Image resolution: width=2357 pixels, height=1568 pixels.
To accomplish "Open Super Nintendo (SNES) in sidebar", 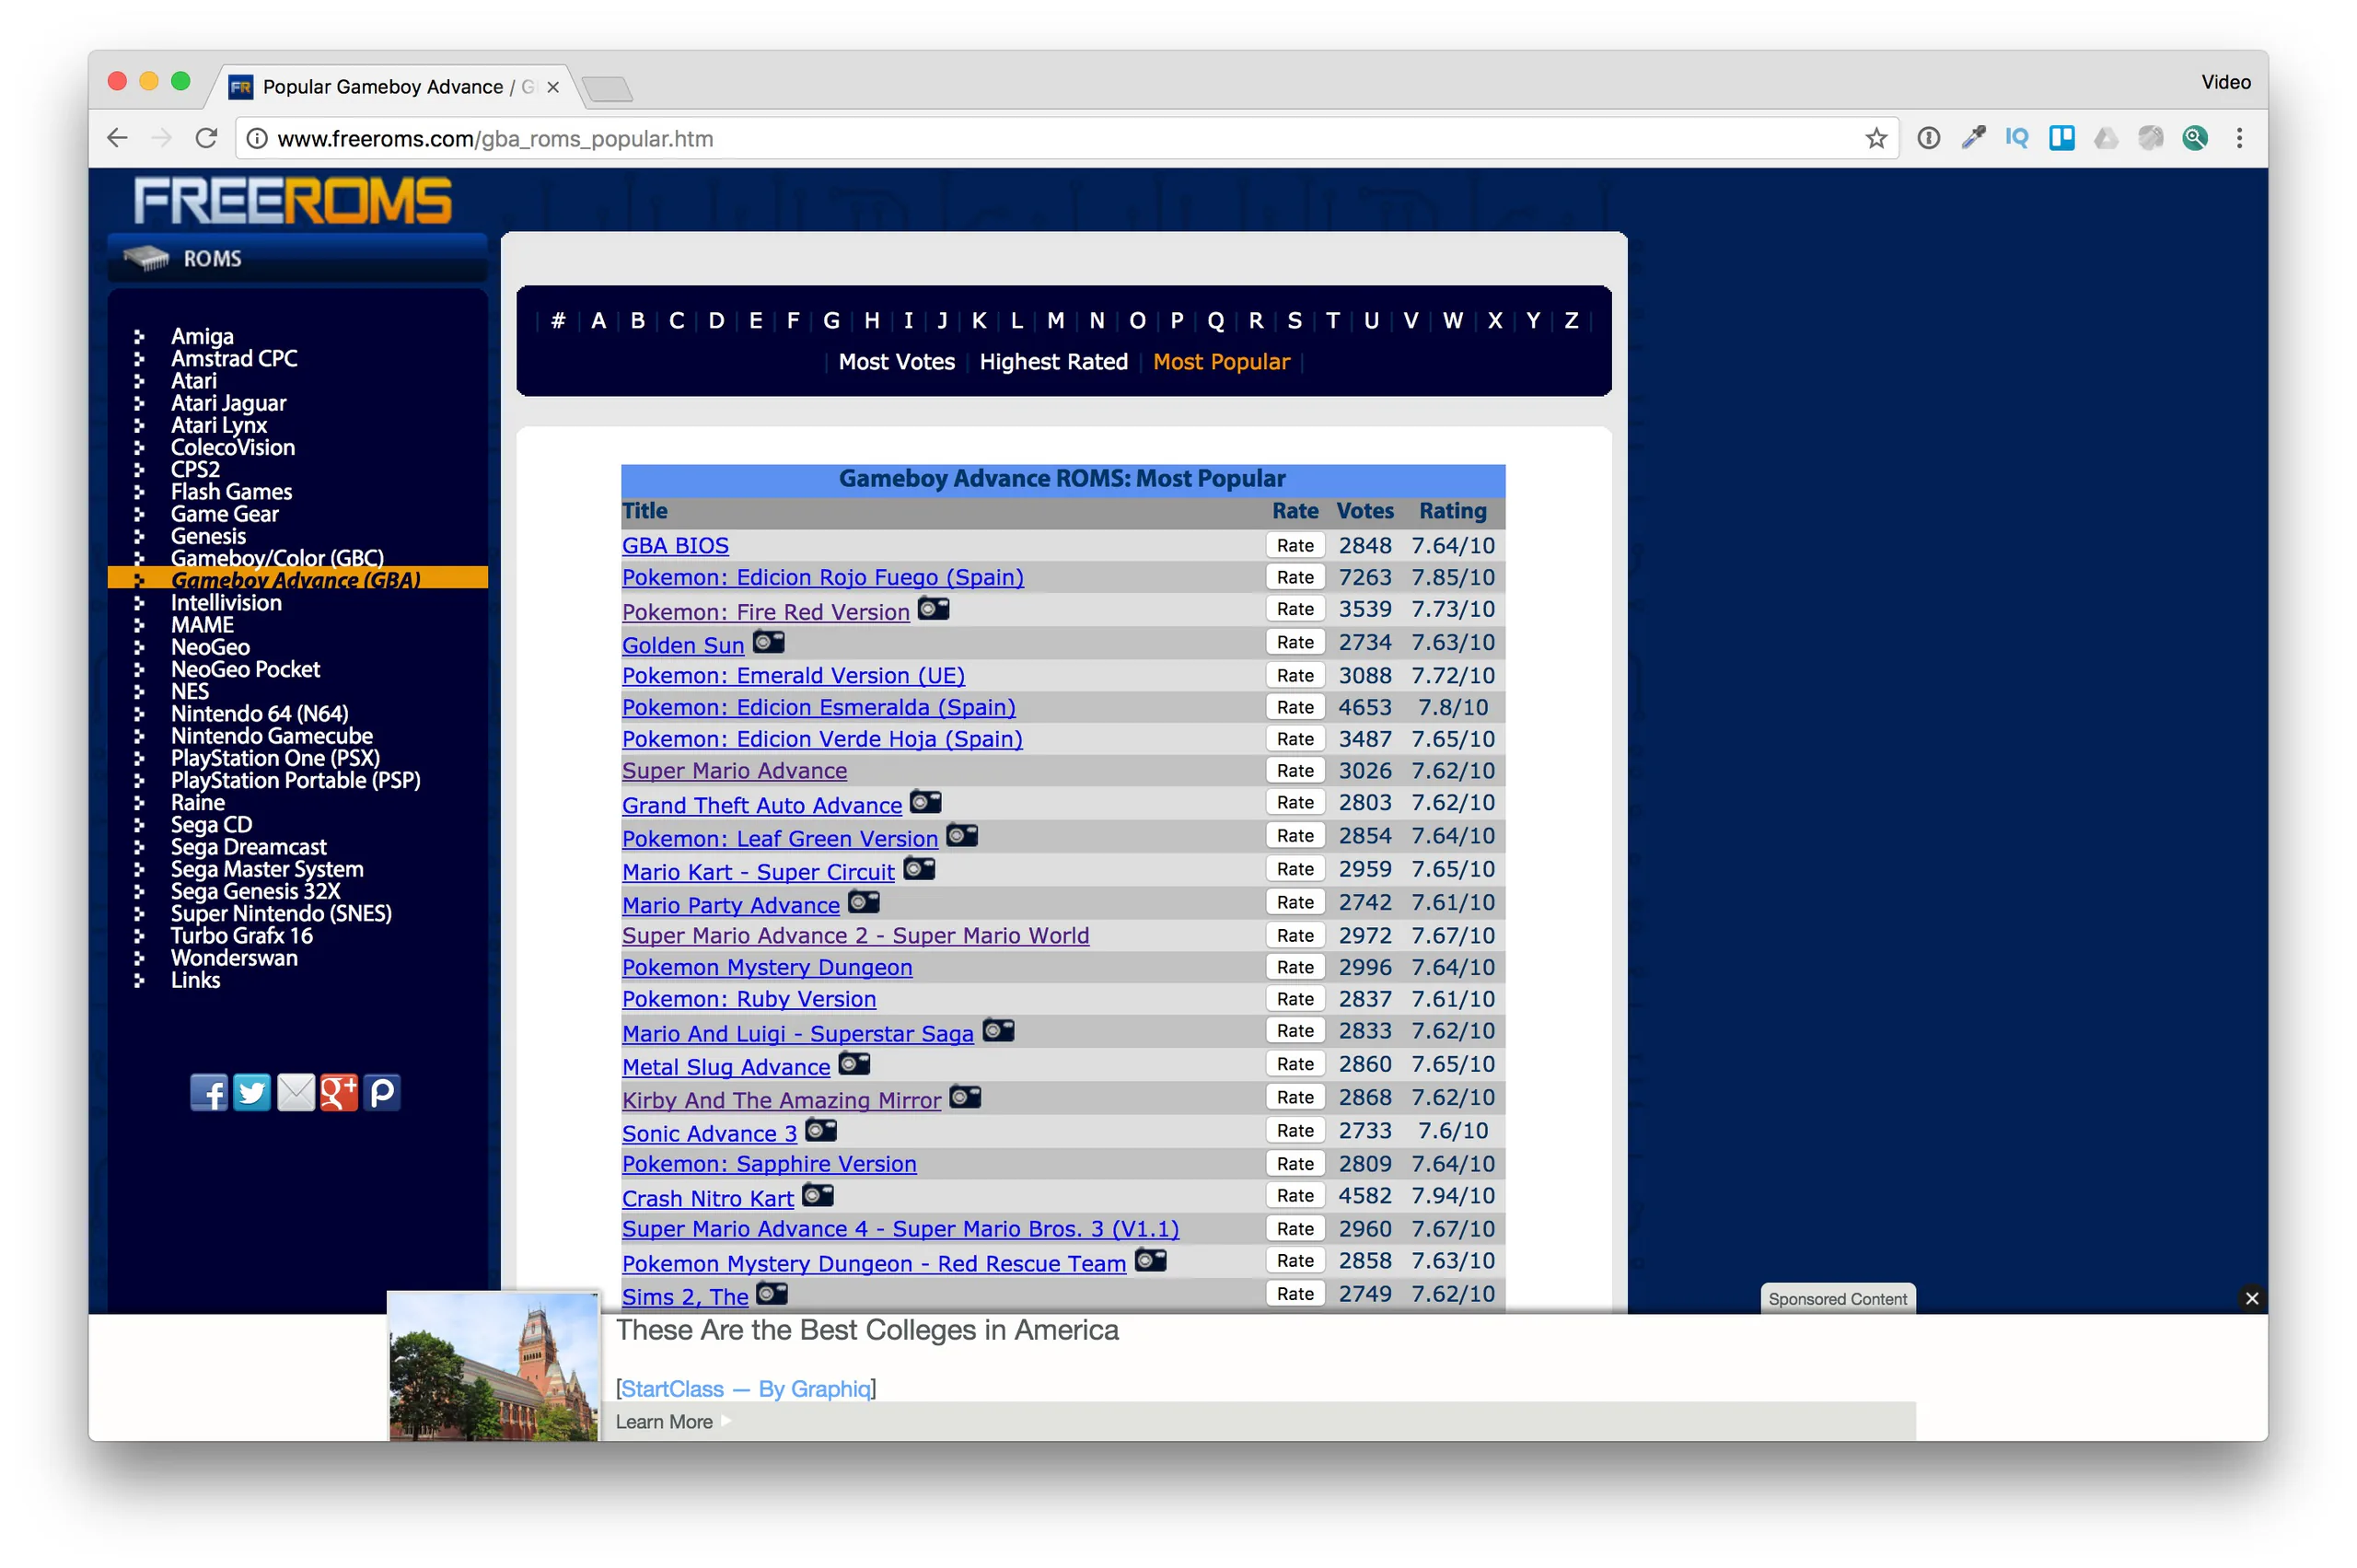I will (x=281, y=913).
